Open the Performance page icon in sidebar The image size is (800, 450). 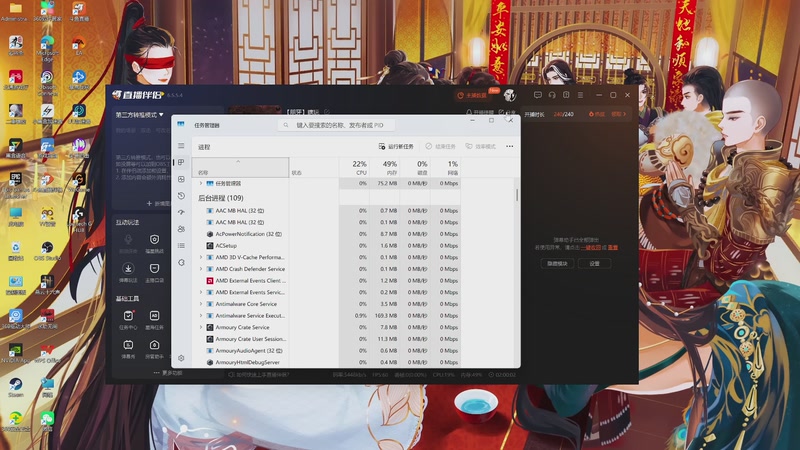point(181,179)
